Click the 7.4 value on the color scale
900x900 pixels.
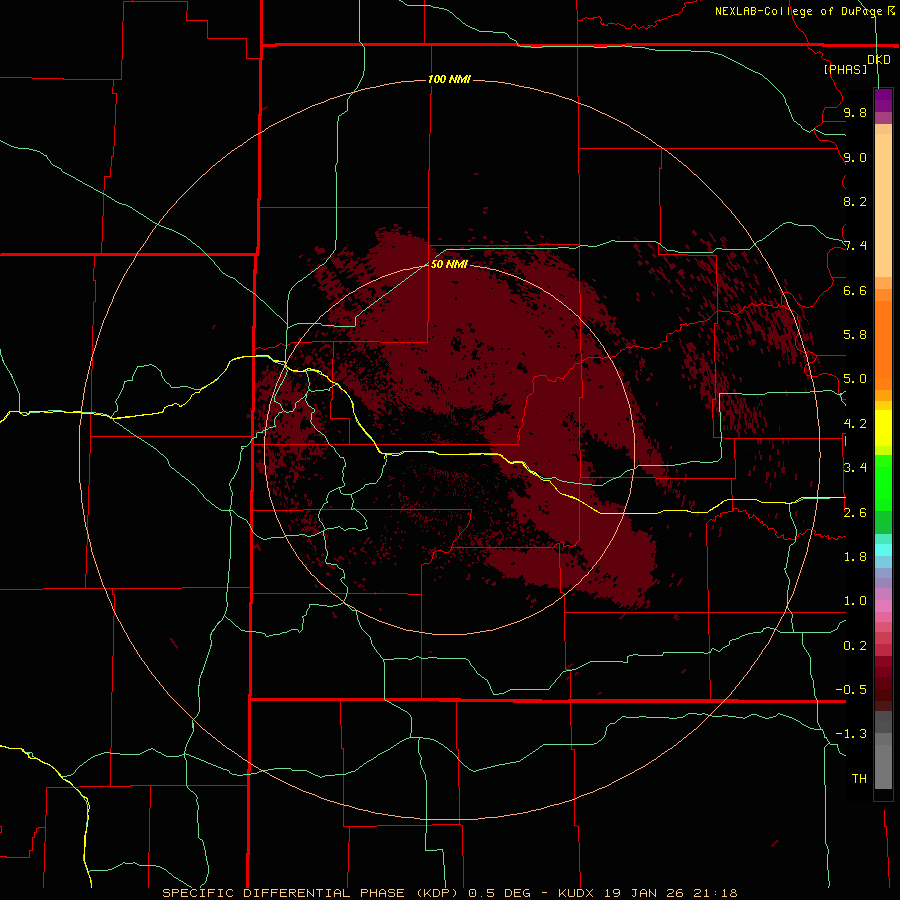tap(855, 246)
